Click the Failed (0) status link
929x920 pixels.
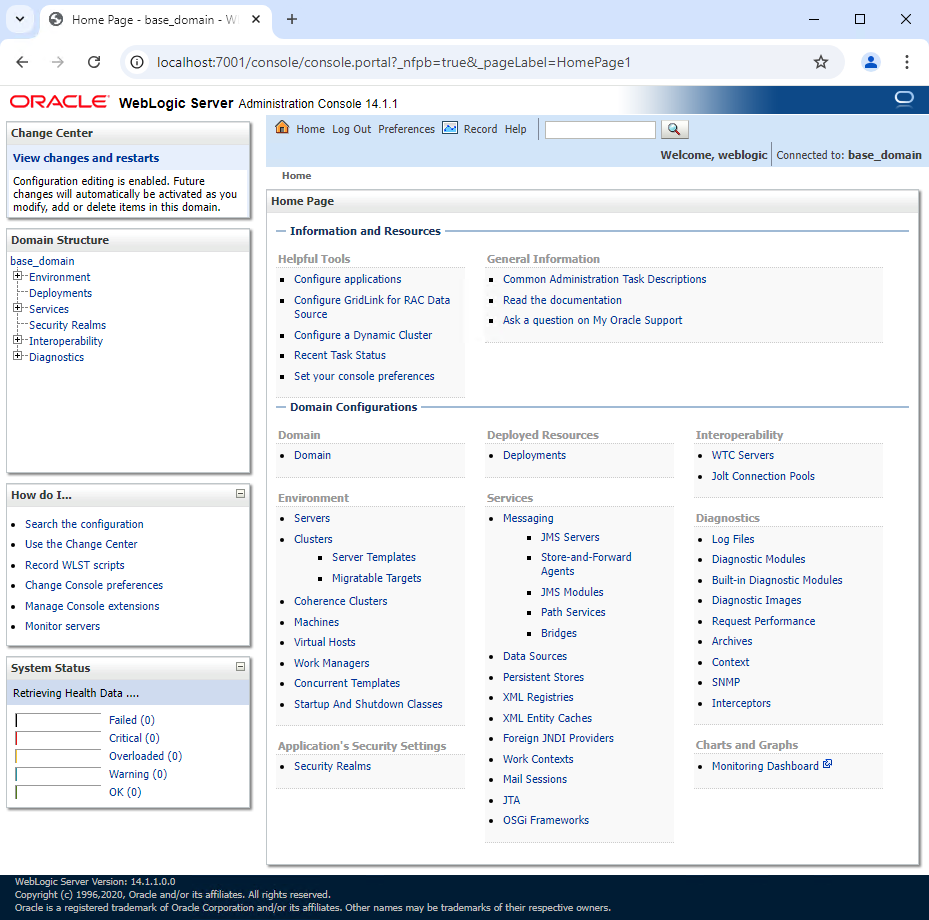click(132, 720)
